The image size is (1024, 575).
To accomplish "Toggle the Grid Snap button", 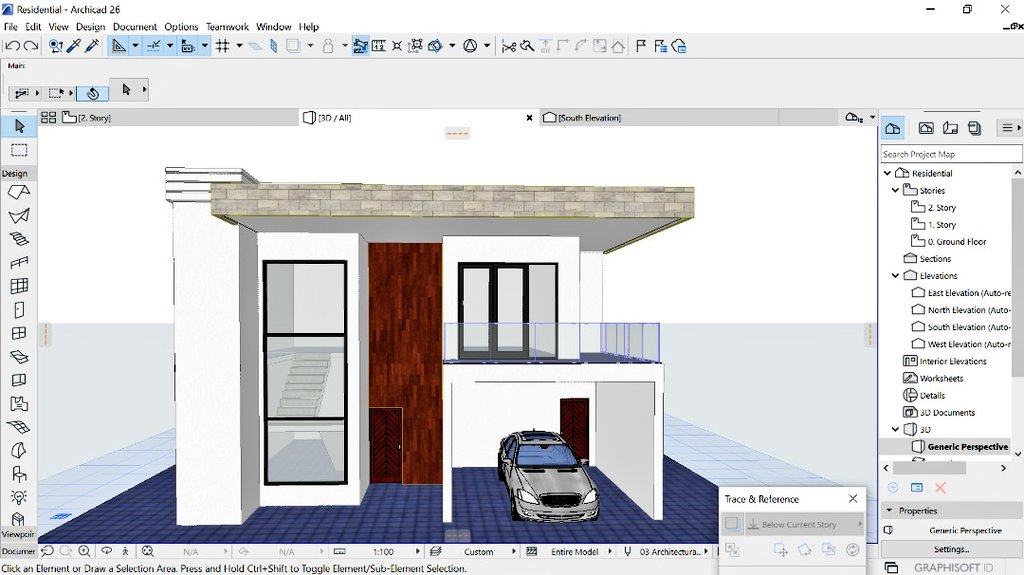I will click(x=223, y=46).
